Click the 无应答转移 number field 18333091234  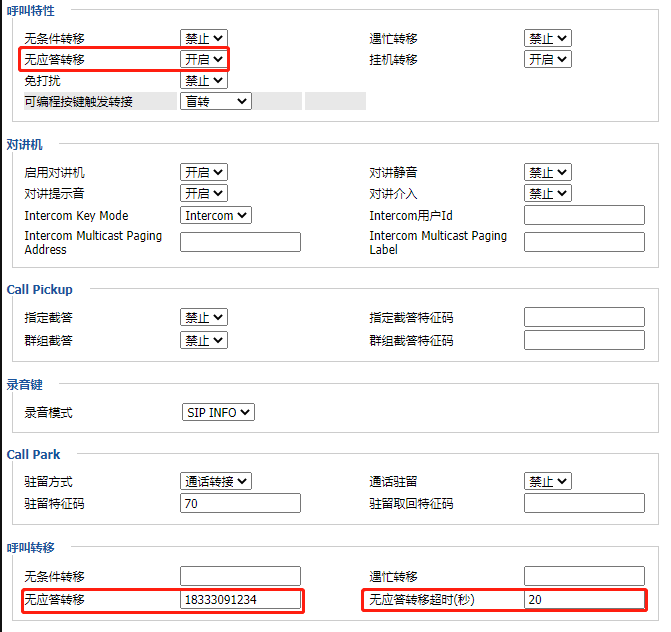click(x=240, y=600)
